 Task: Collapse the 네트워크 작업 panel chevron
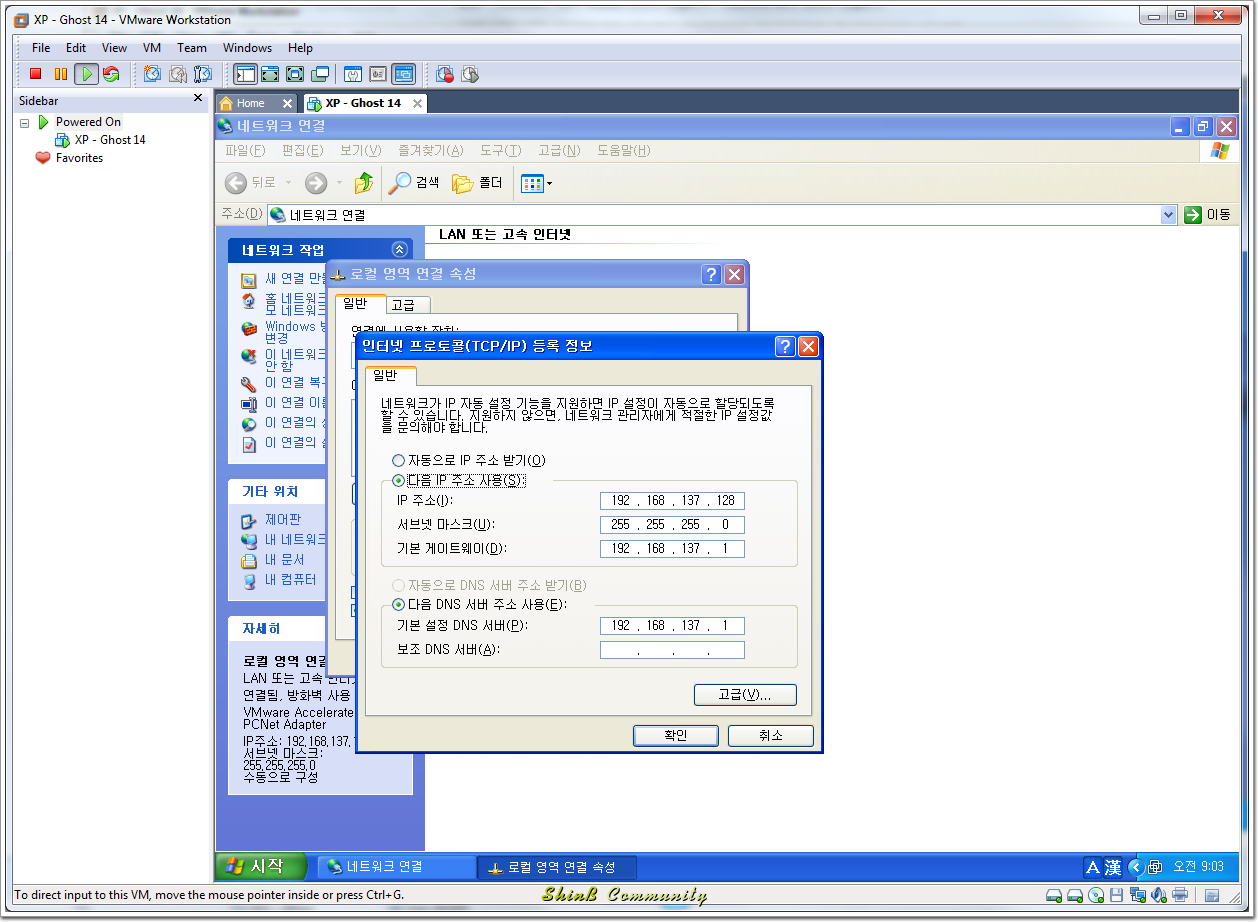399,250
